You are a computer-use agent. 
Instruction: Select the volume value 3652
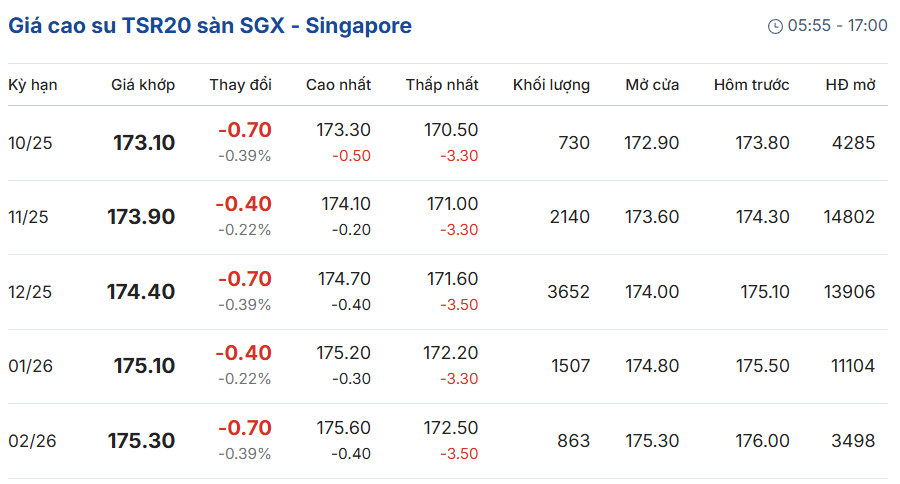568,292
